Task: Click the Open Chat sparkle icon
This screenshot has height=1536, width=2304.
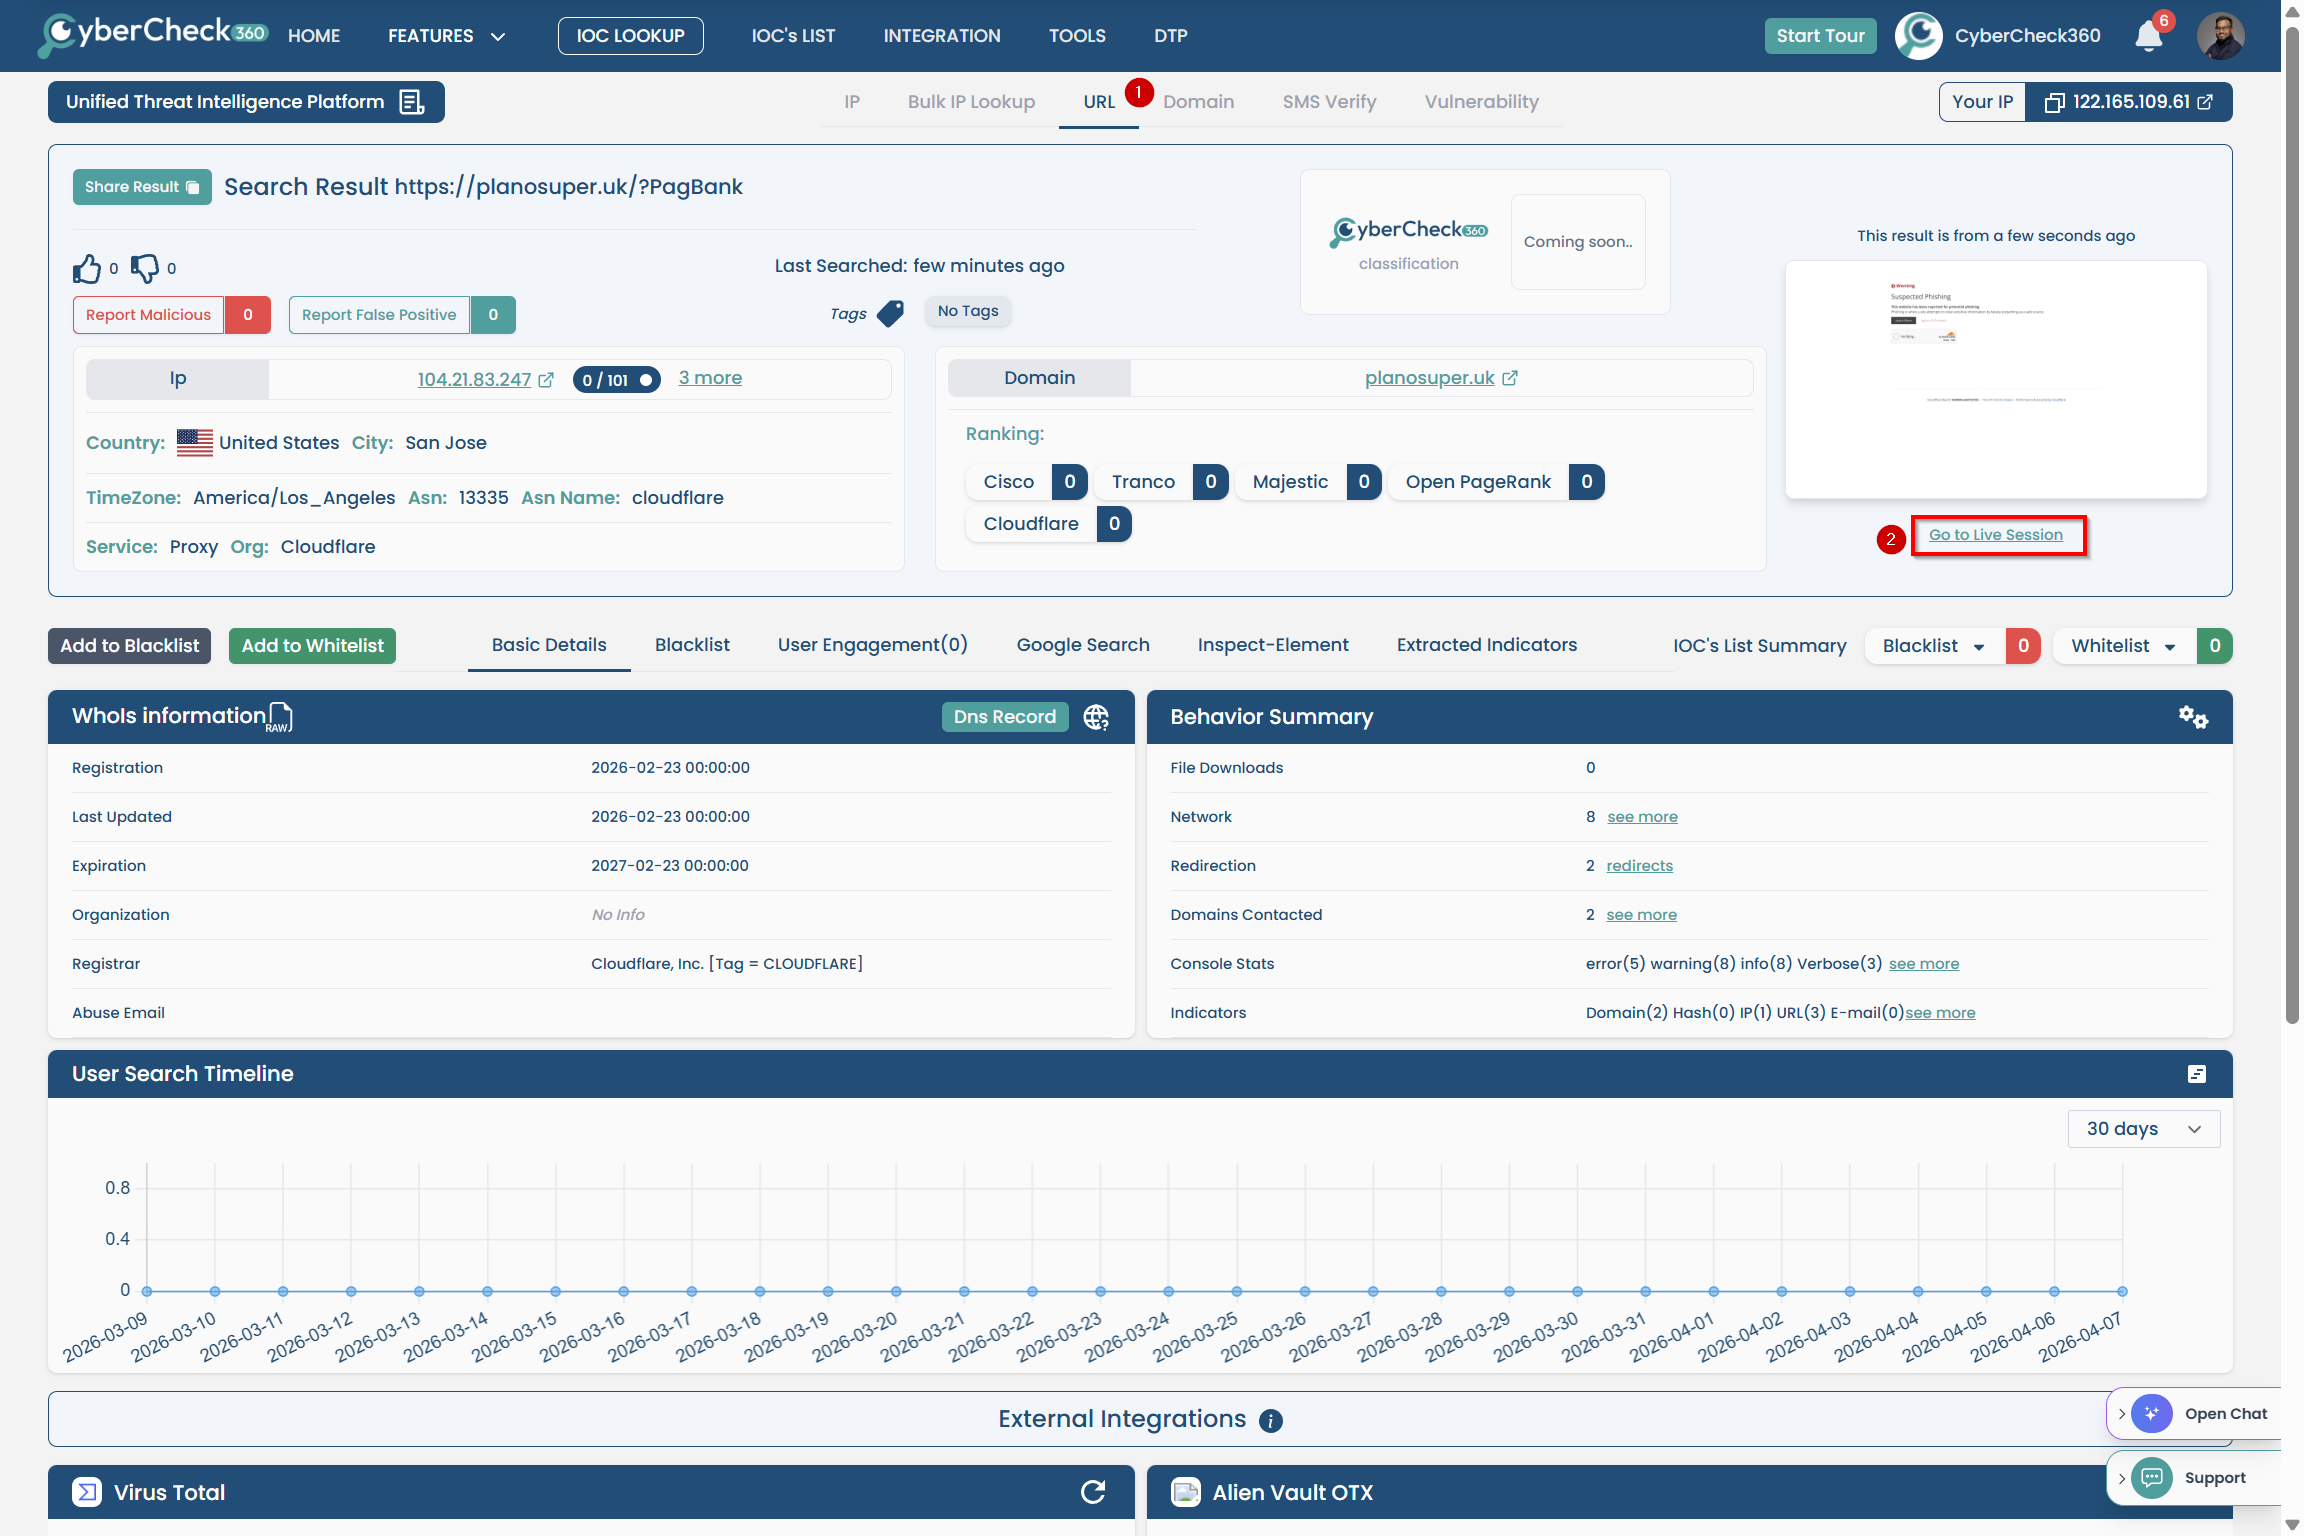Action: pyautogui.click(x=2152, y=1414)
